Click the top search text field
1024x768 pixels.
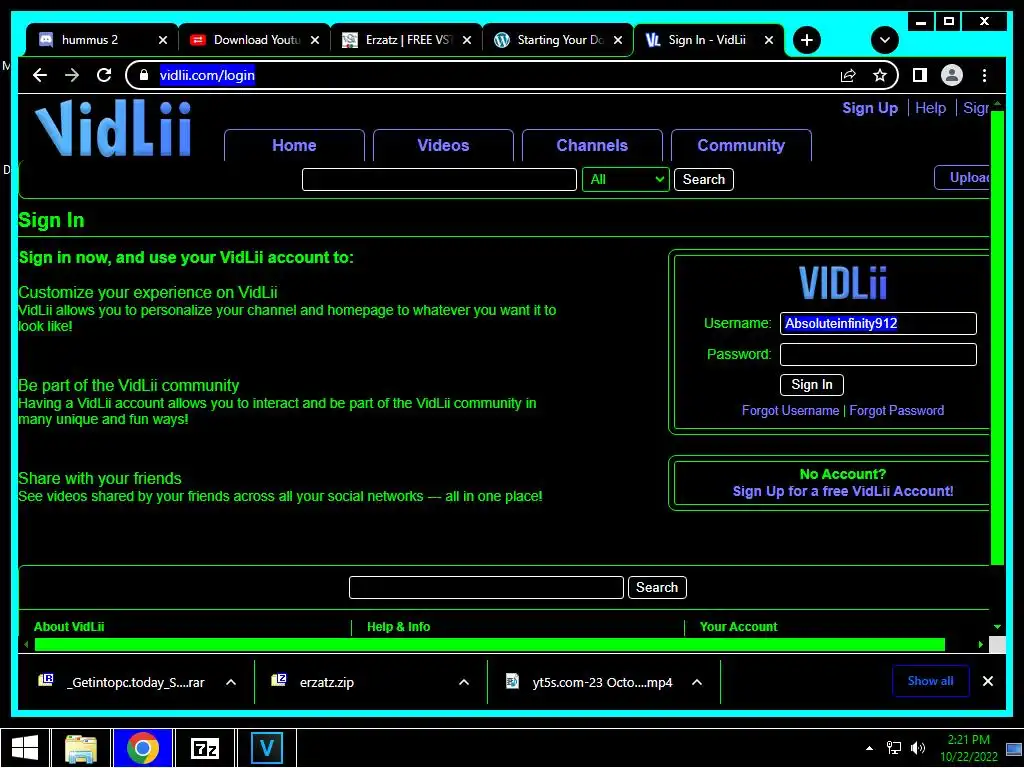click(x=439, y=179)
